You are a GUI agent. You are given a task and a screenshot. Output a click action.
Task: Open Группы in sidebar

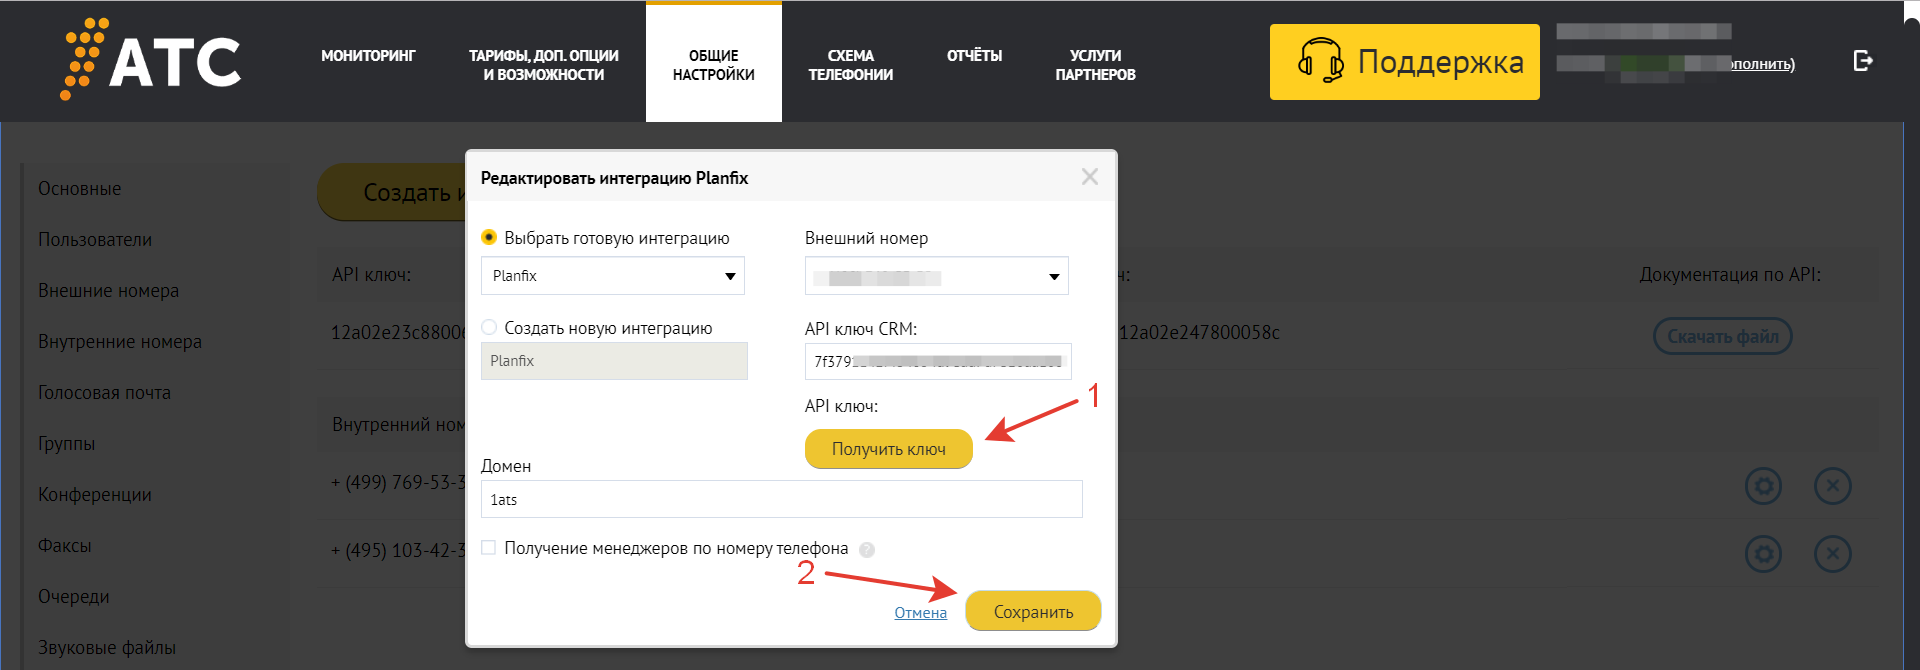tap(67, 444)
